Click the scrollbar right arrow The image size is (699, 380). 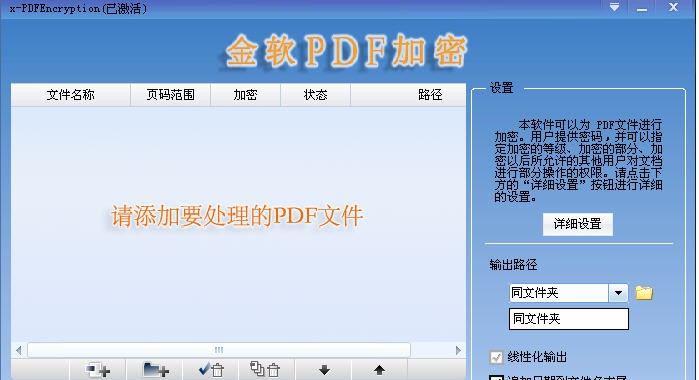point(458,351)
